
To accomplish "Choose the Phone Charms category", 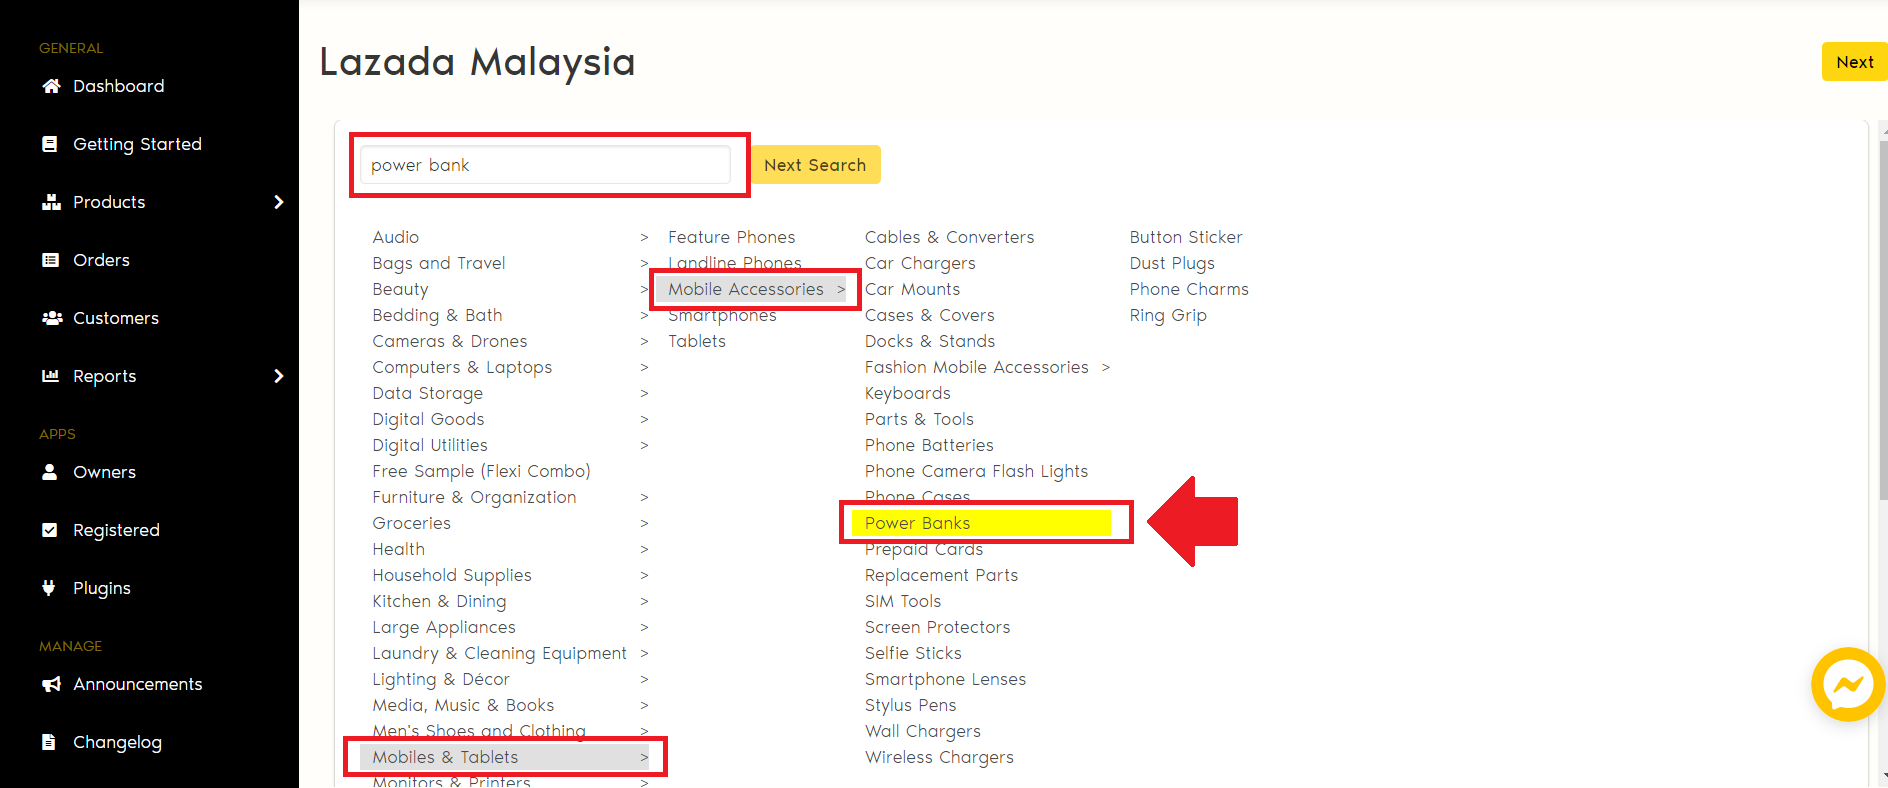I will click(x=1189, y=289).
